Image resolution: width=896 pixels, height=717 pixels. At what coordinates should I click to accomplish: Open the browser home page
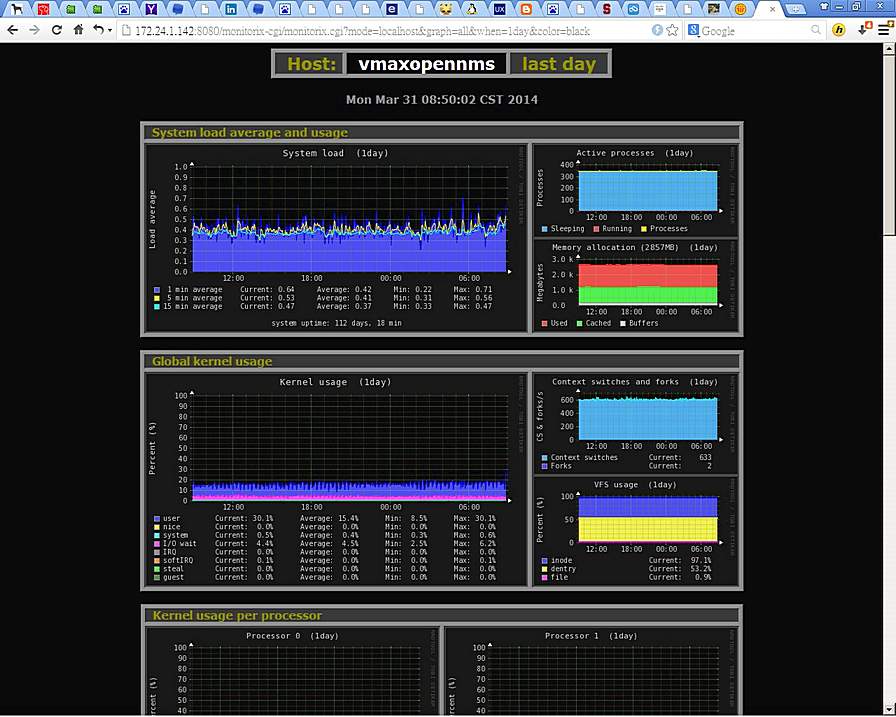pos(78,30)
